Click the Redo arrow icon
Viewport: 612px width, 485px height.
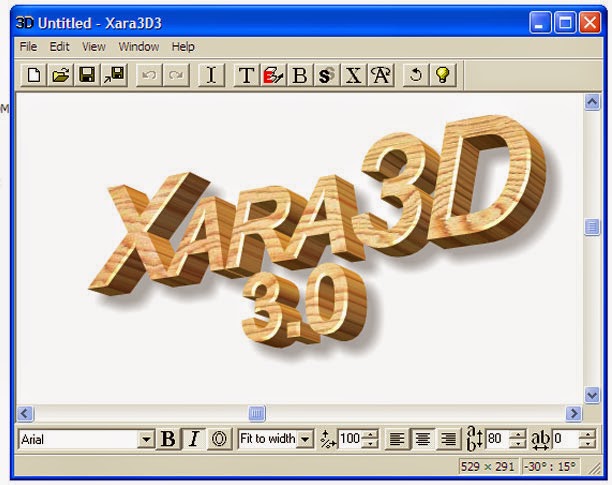click(176, 75)
